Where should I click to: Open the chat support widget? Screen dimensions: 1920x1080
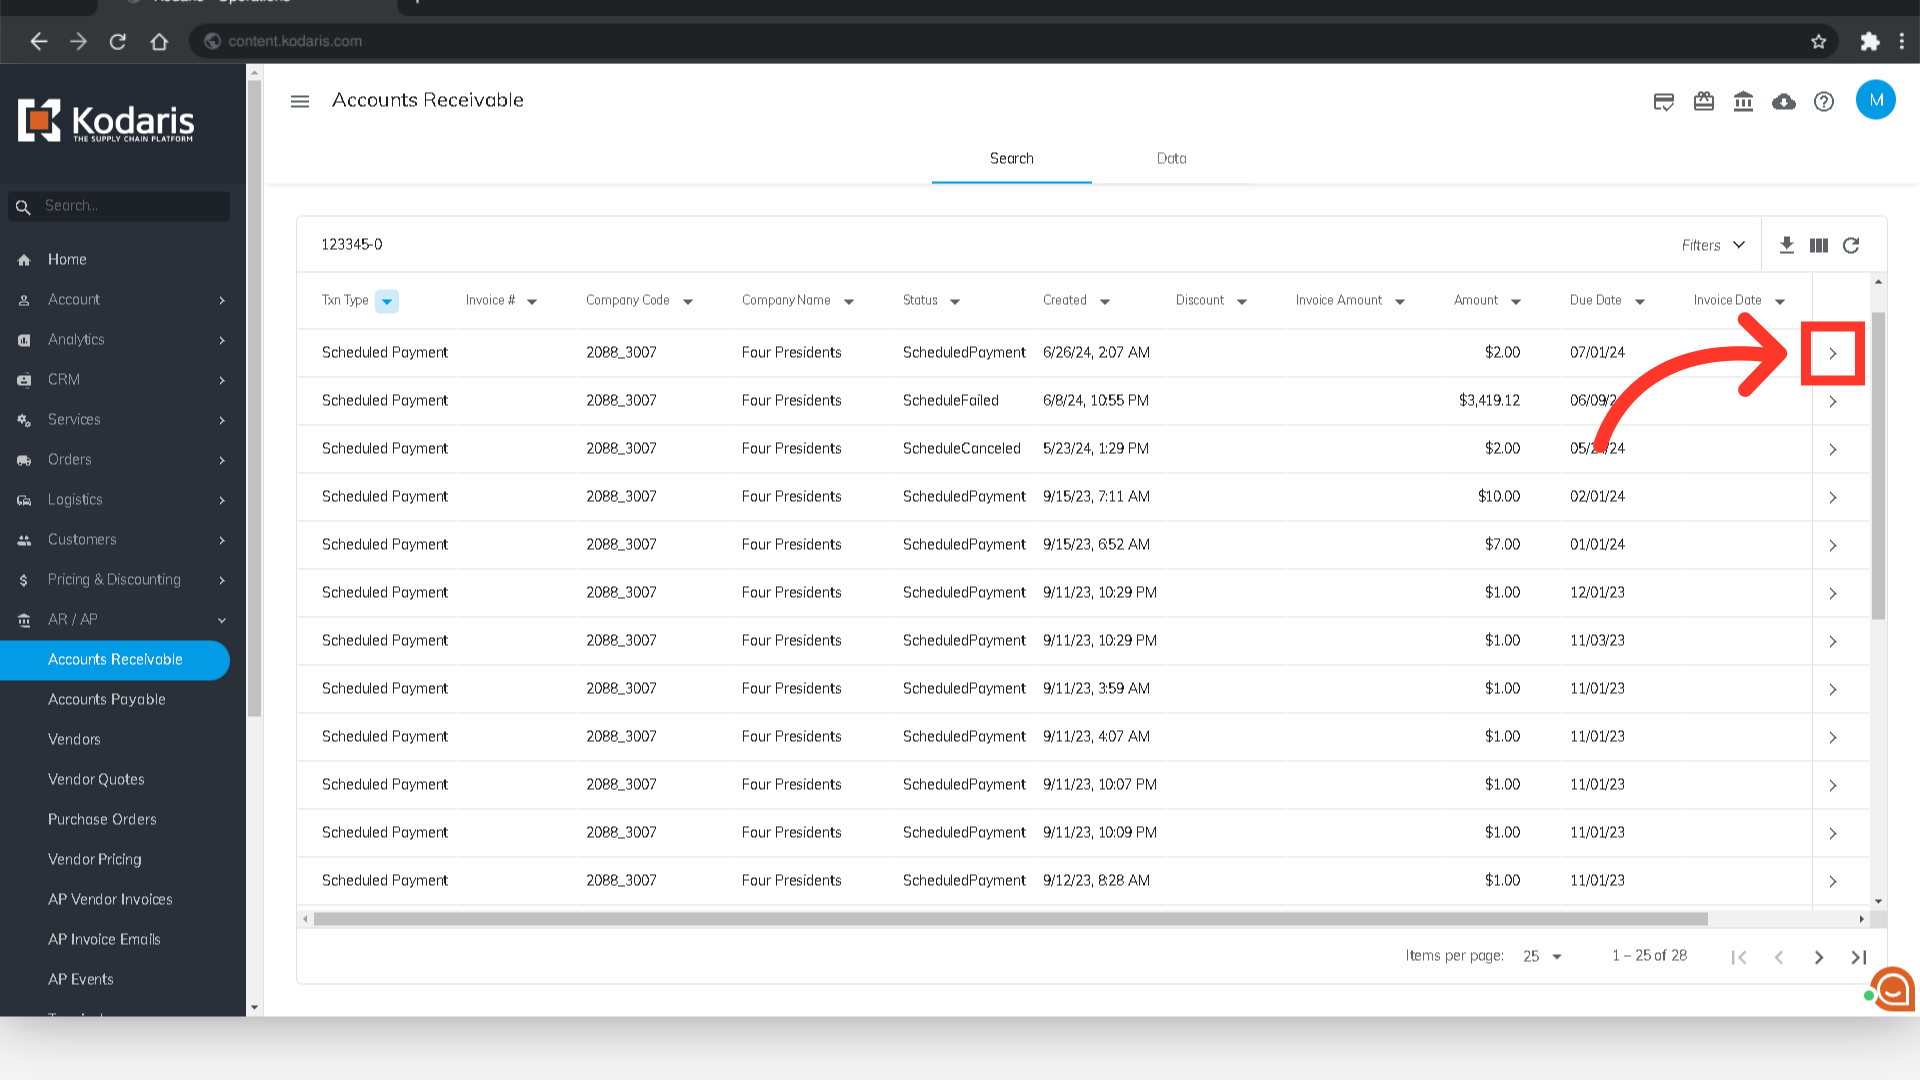(x=1892, y=989)
